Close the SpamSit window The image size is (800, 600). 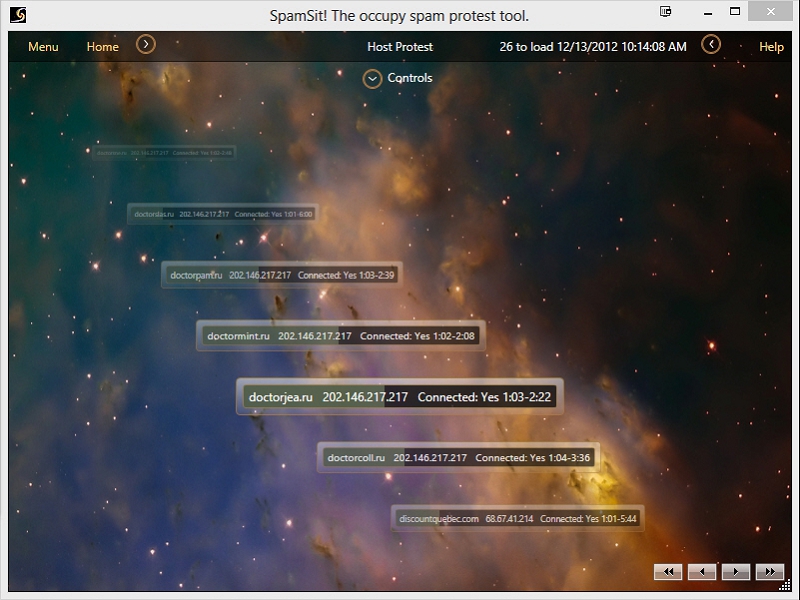770,11
